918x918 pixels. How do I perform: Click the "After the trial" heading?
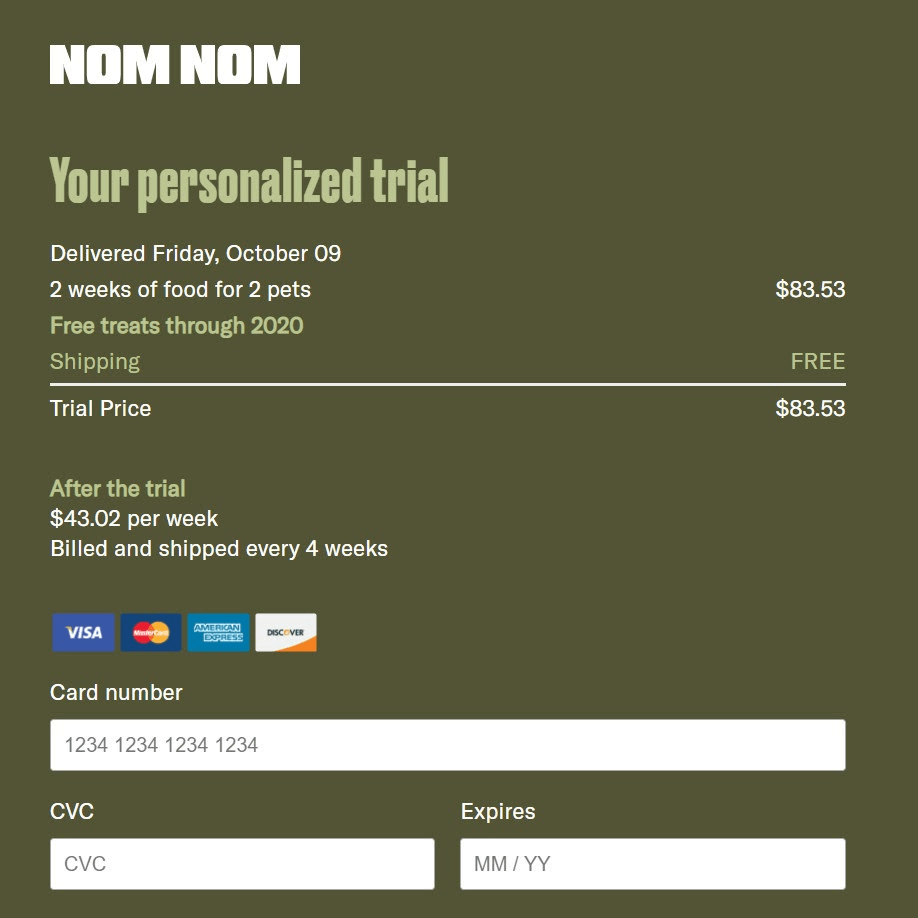[118, 488]
